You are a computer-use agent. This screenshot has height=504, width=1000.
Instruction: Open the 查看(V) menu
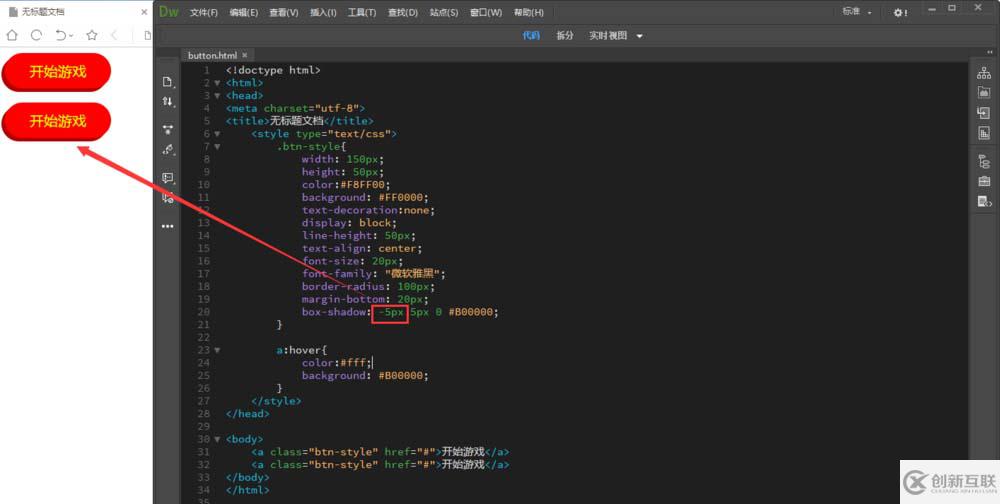coord(284,13)
